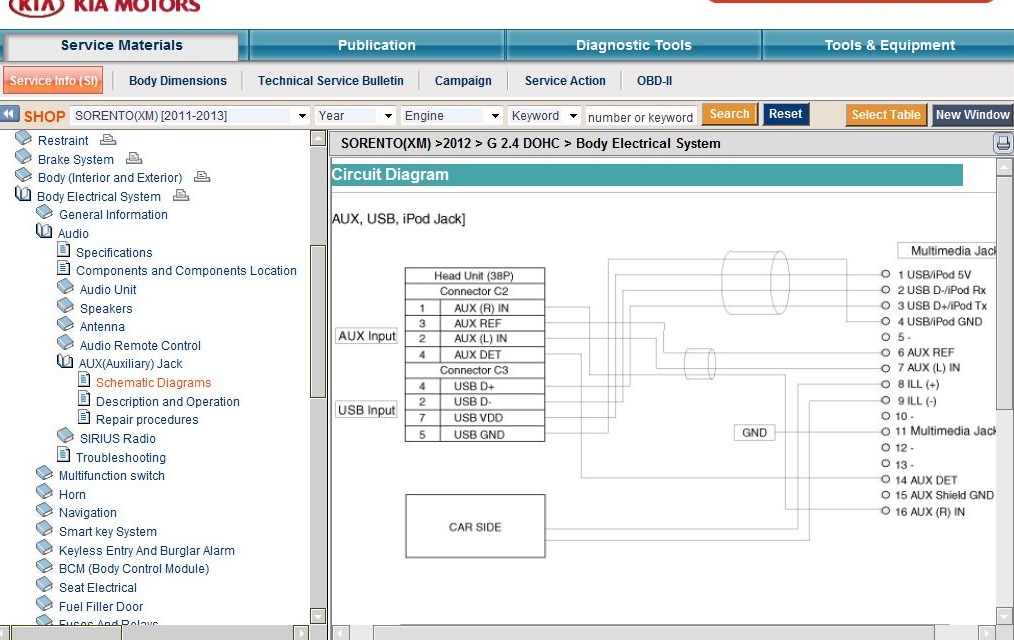This screenshot has height=640, width=1014.
Task: Open Description and Operation in the tree
Action: [x=167, y=401]
